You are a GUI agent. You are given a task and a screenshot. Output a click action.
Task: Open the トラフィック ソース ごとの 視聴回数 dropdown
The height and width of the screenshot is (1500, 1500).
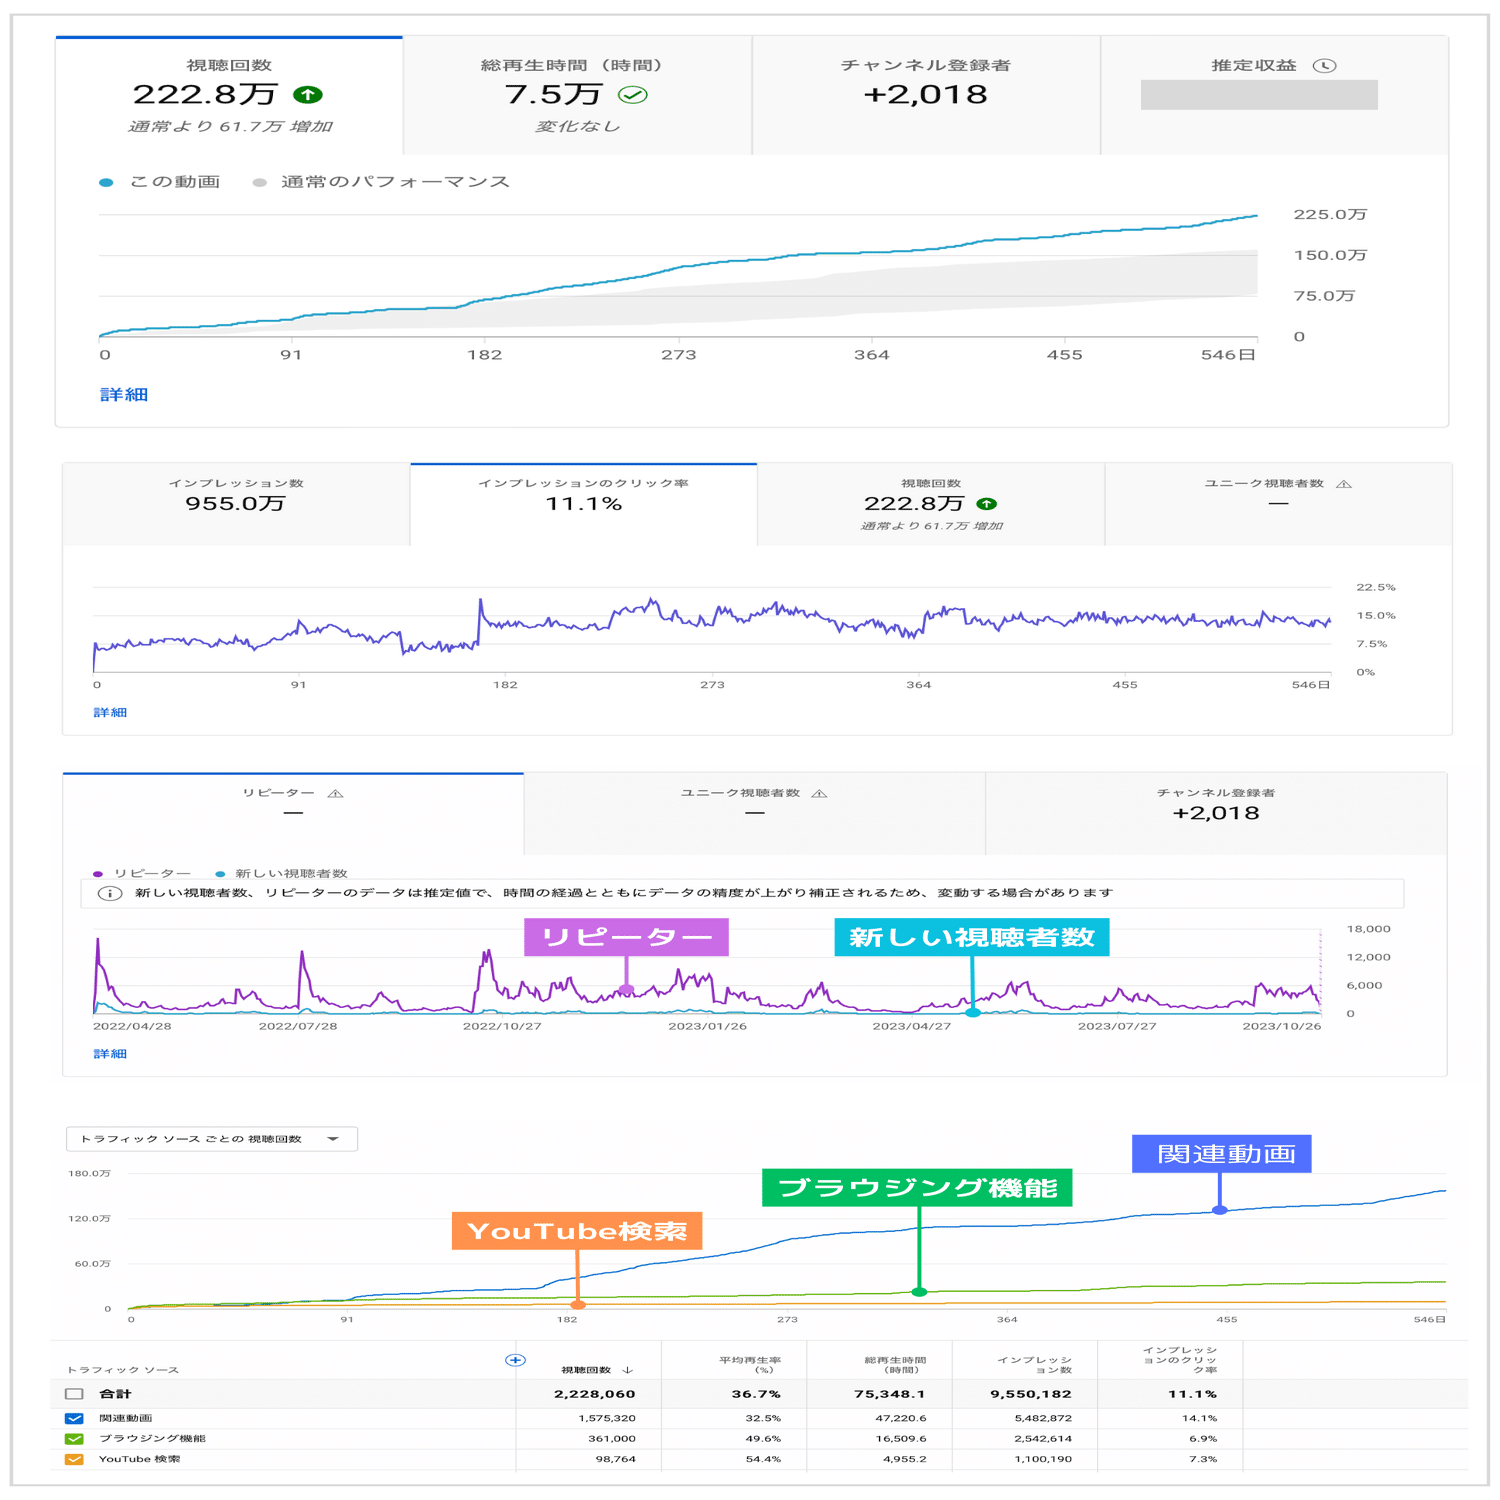point(212,1139)
